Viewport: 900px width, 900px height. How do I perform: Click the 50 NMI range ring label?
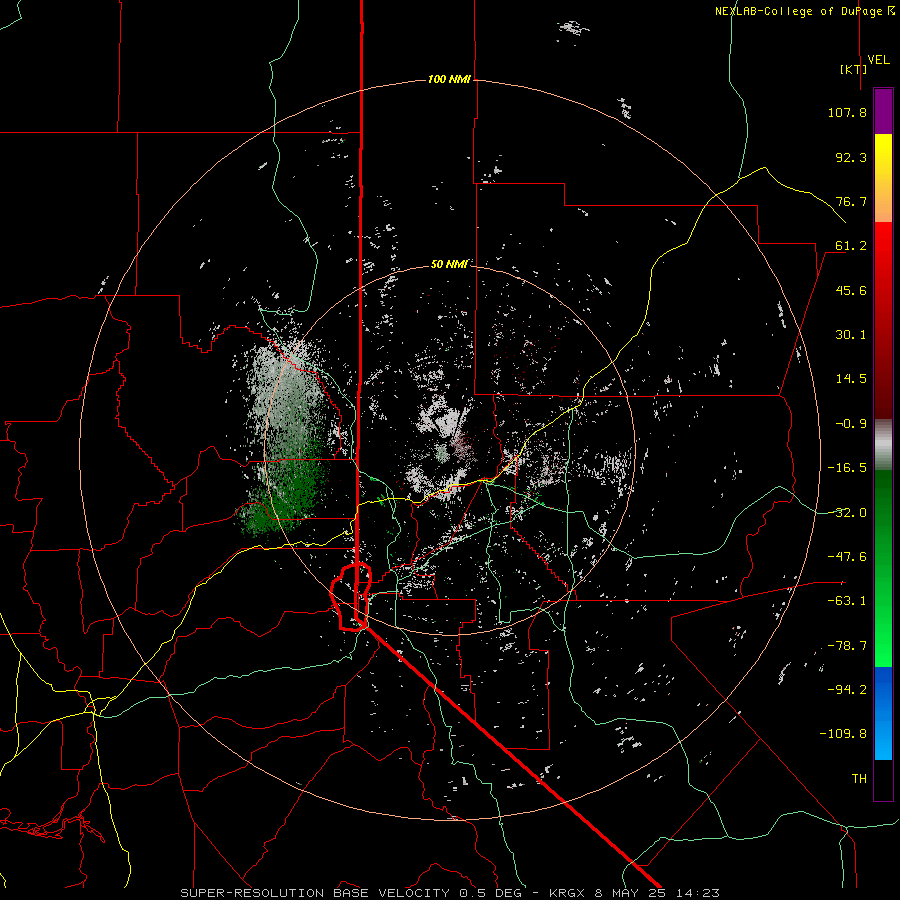(449, 265)
